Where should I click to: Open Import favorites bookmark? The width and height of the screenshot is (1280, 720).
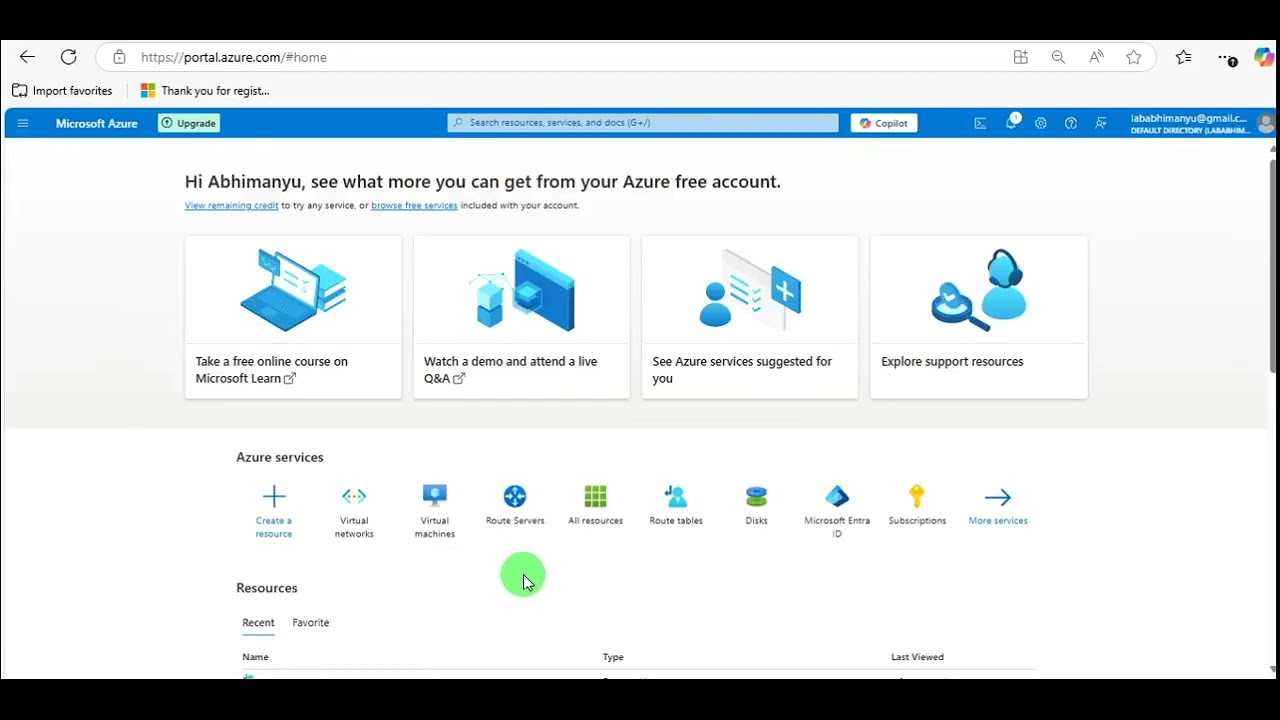pyautogui.click(x=62, y=90)
